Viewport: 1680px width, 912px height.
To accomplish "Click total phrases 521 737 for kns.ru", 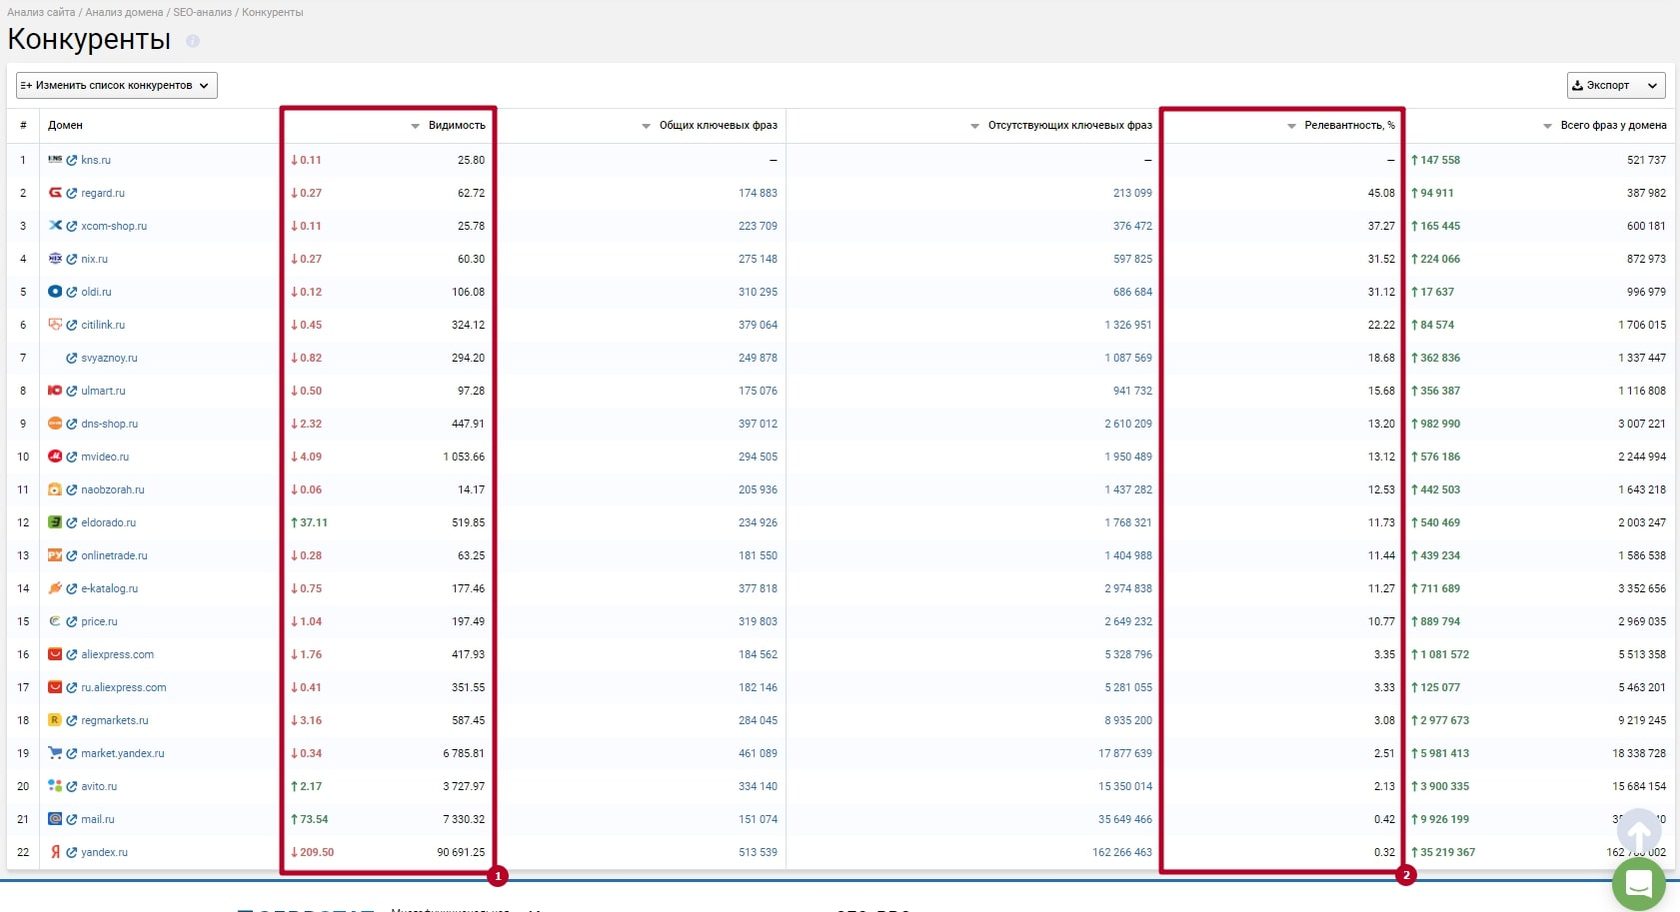I will tap(1646, 160).
